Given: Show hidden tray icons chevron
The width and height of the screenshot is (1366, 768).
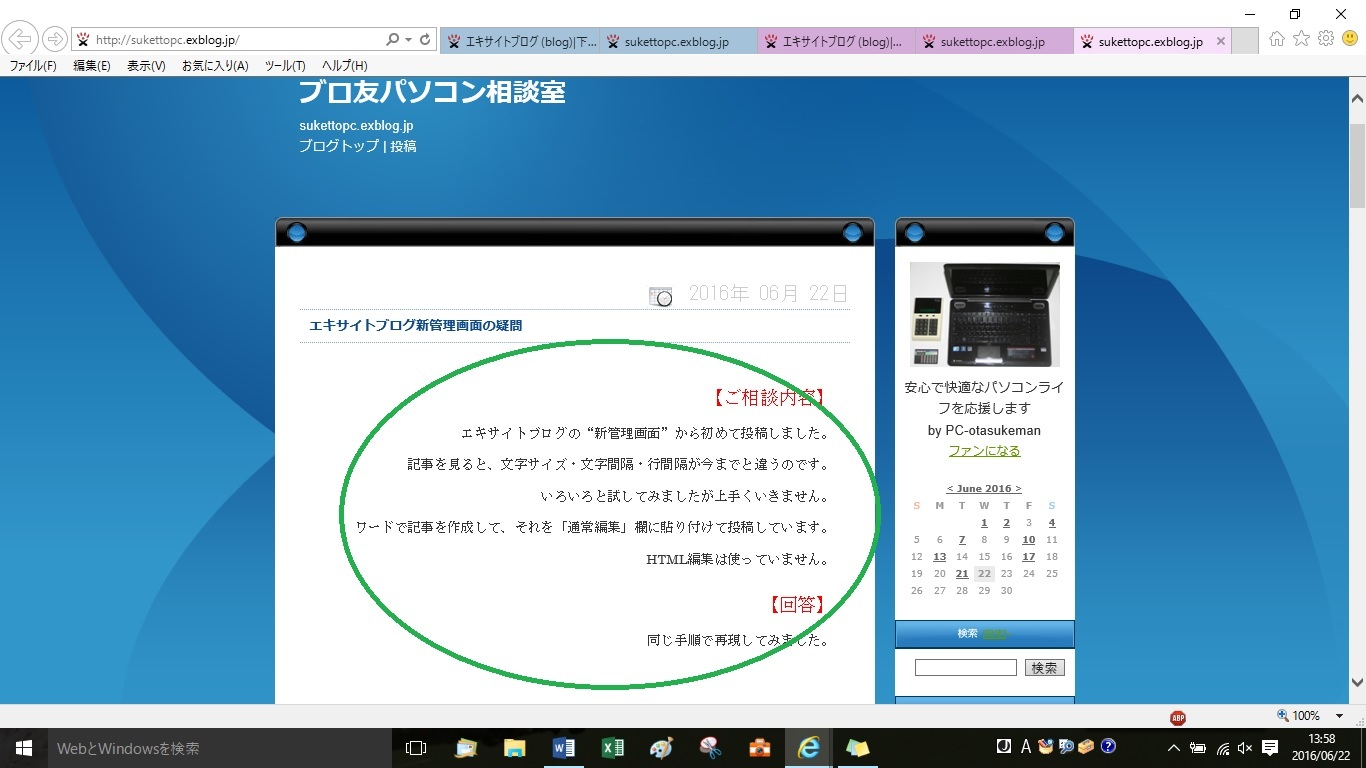Looking at the screenshot, I should click(1174, 748).
